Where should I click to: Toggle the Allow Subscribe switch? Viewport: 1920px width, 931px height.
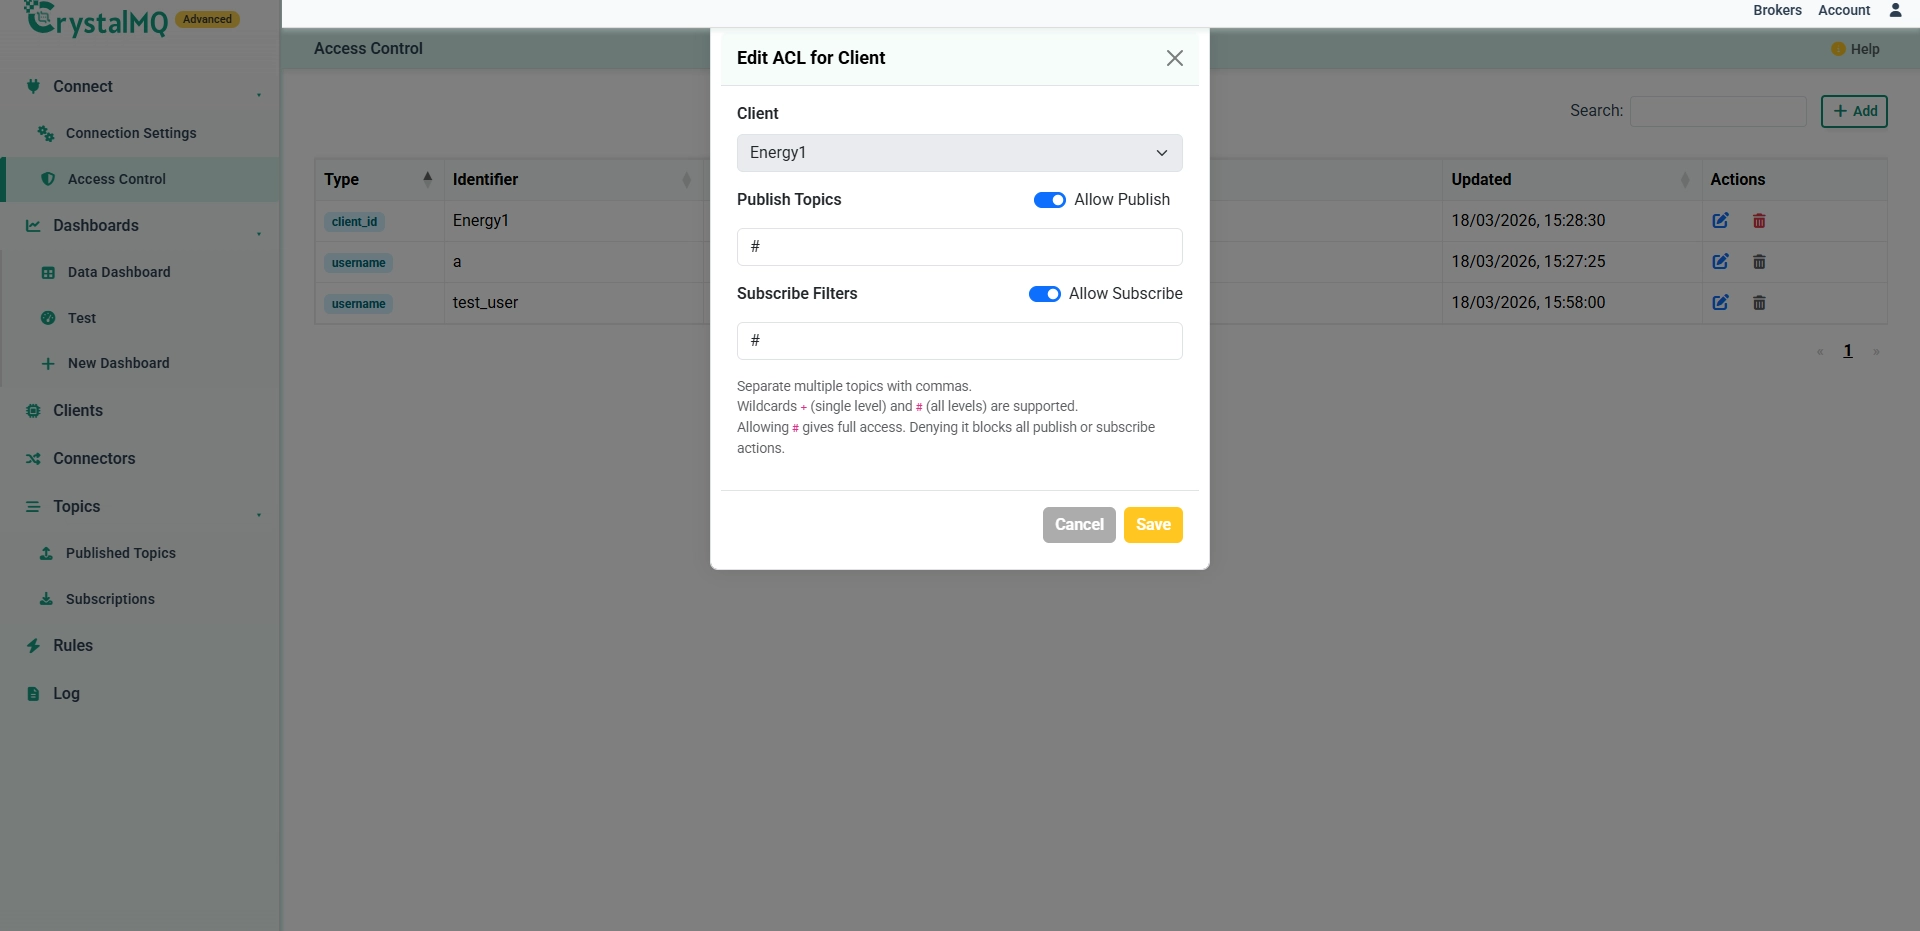pos(1044,294)
